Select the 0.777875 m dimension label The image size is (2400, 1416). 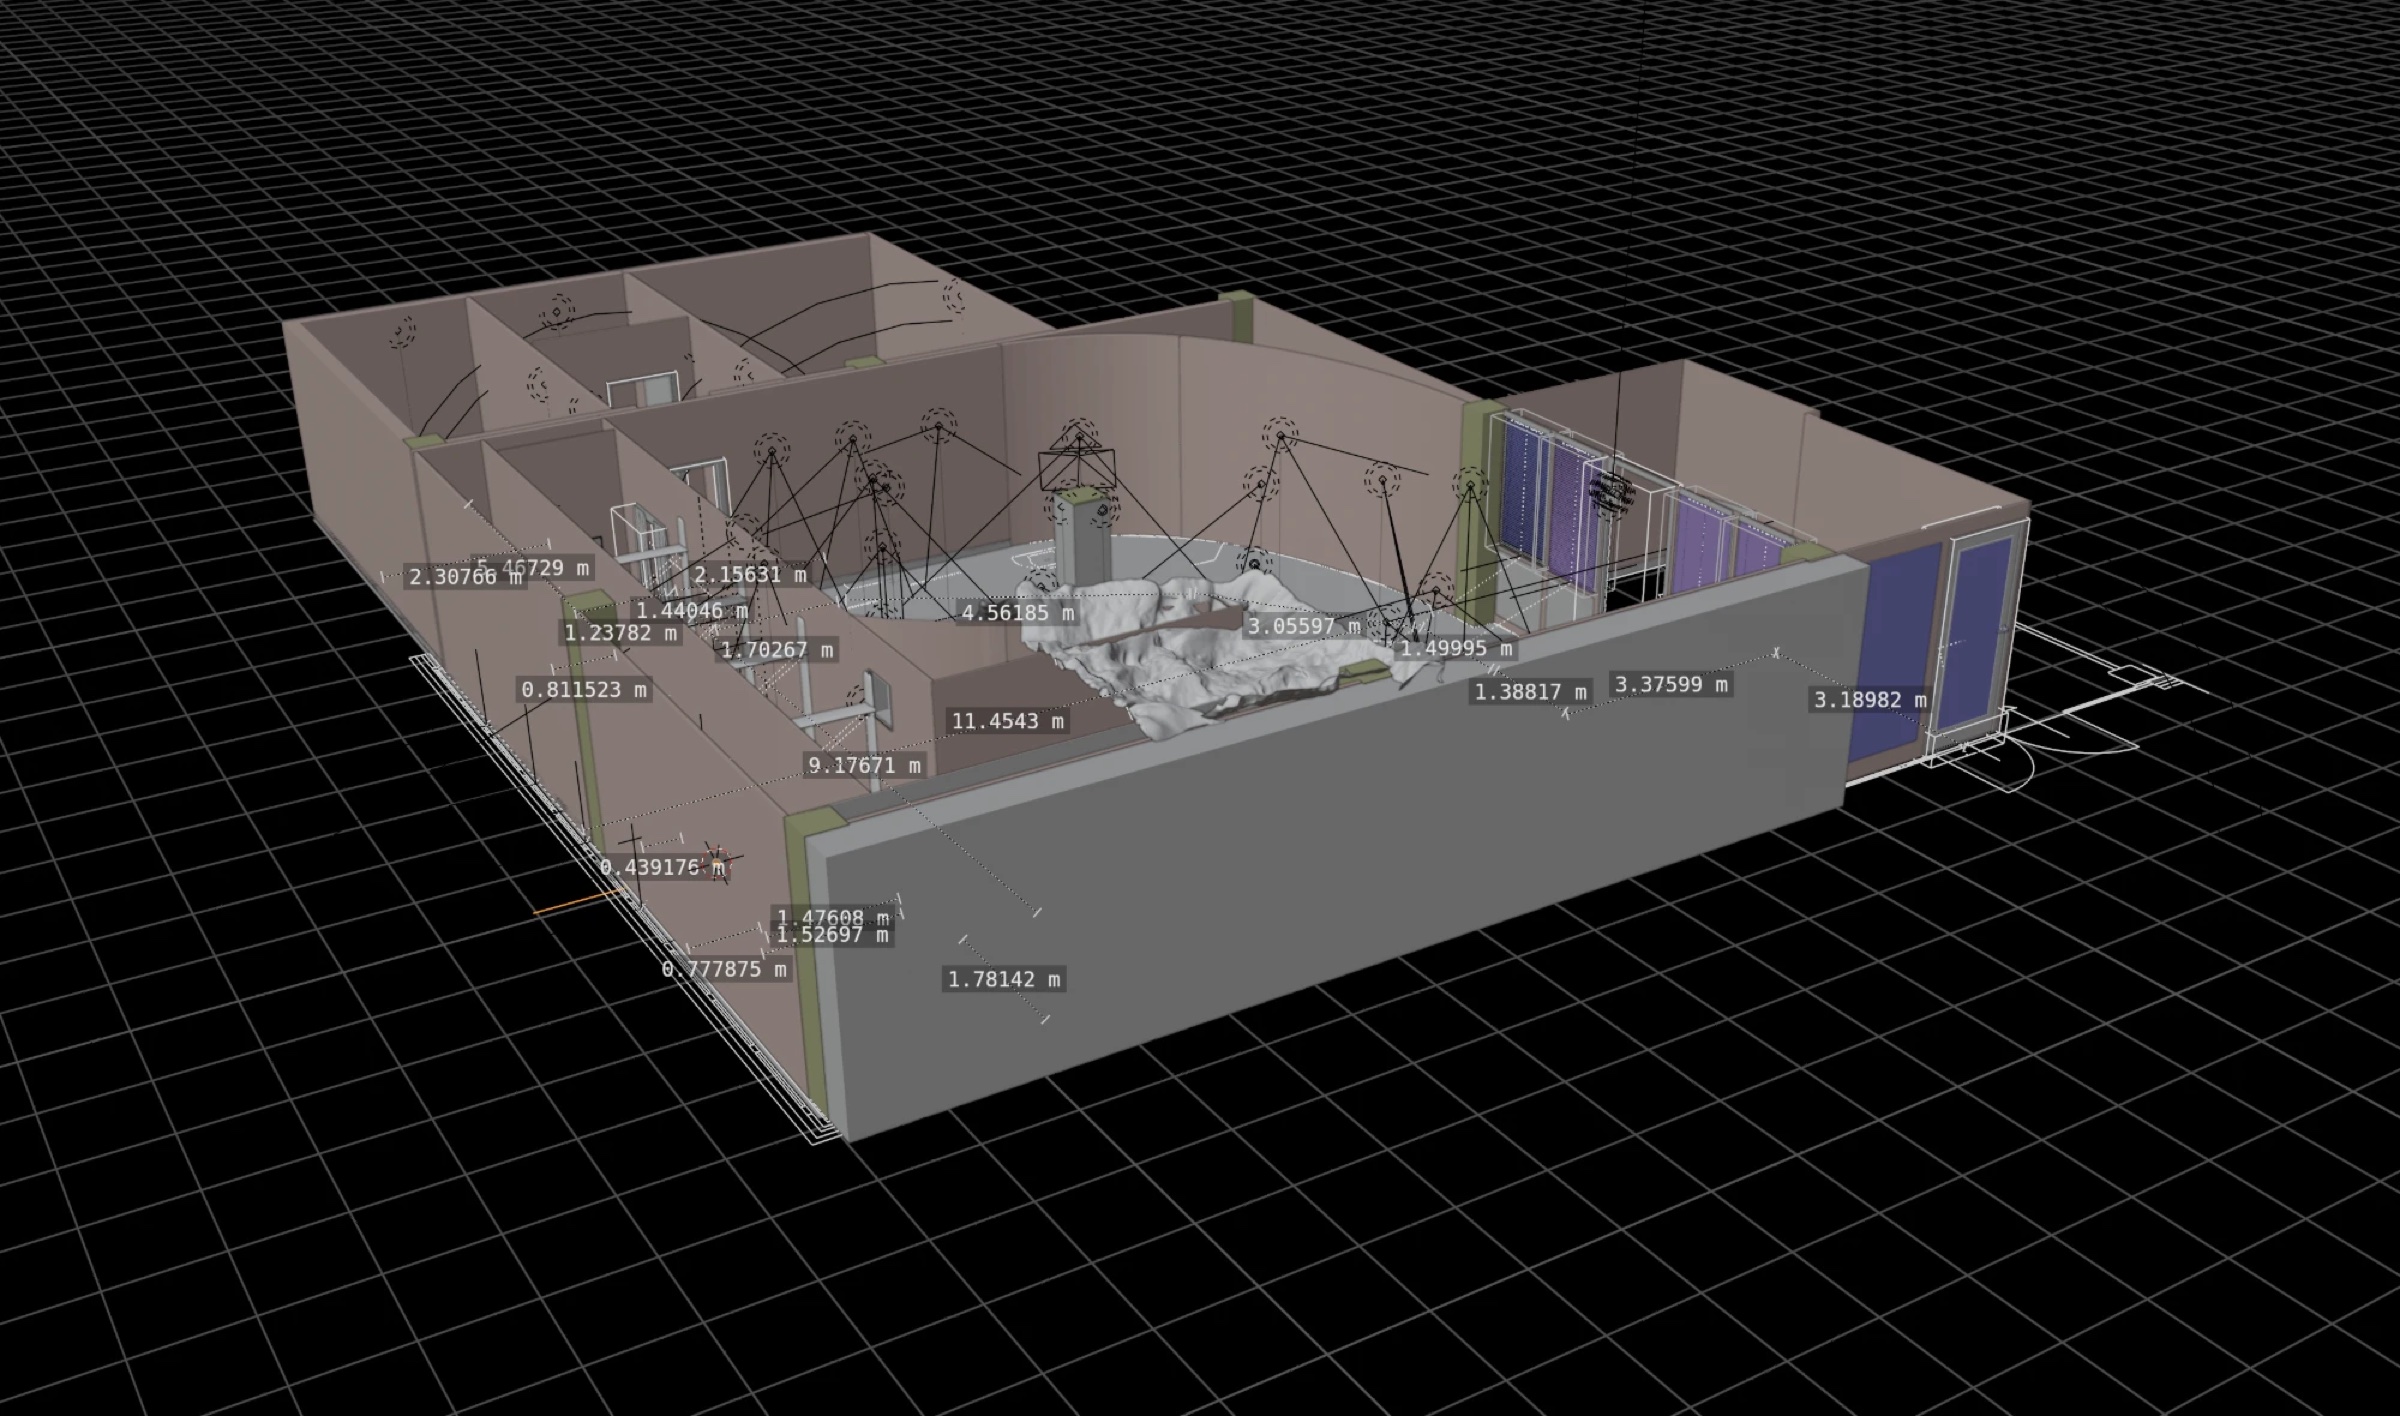pyautogui.click(x=725, y=969)
